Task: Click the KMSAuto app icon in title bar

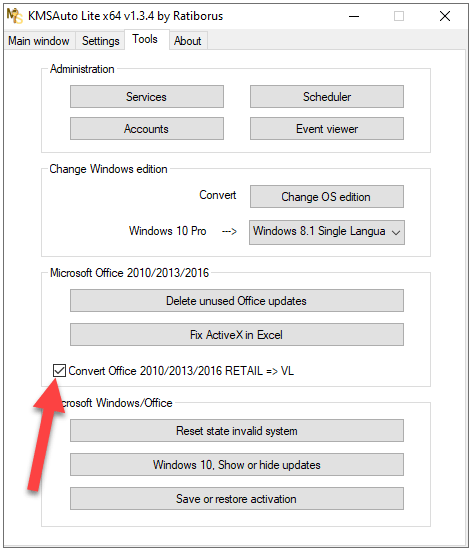Action: [x=14, y=16]
